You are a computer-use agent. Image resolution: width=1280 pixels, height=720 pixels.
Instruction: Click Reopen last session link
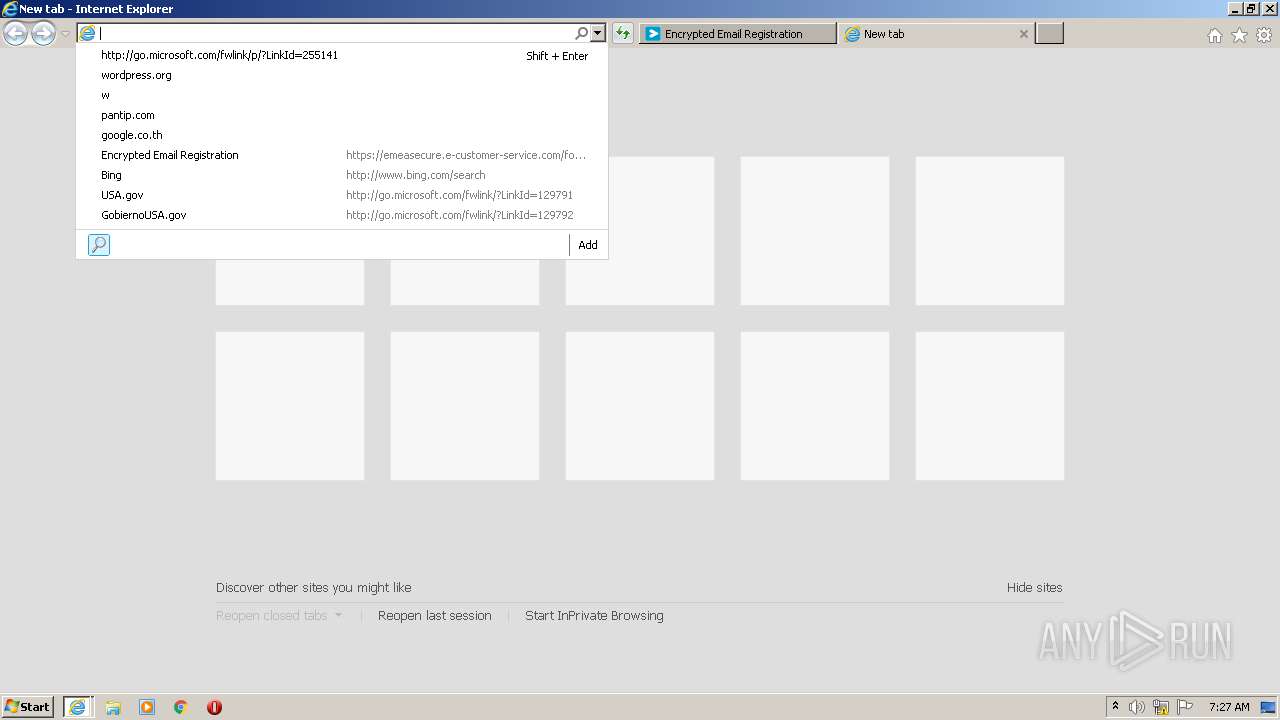pyautogui.click(x=435, y=616)
